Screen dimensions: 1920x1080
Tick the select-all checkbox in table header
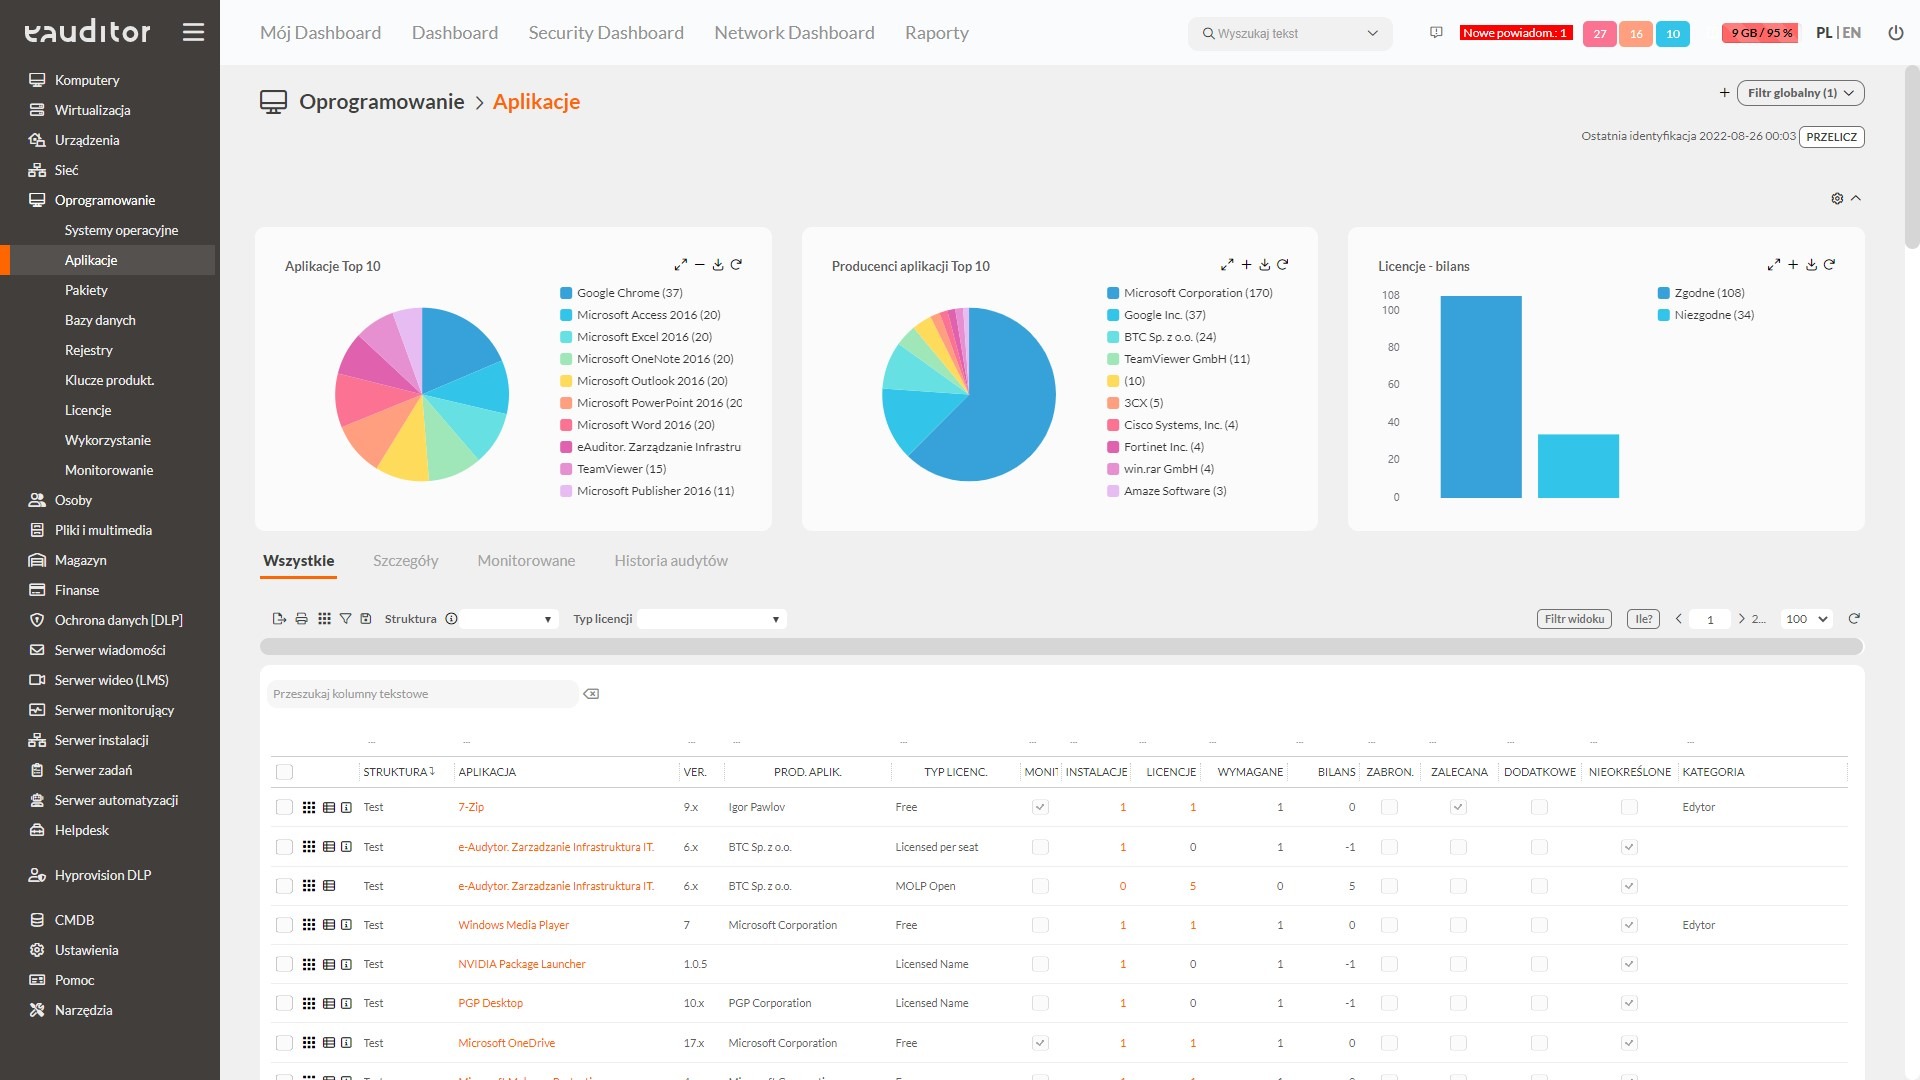point(284,772)
